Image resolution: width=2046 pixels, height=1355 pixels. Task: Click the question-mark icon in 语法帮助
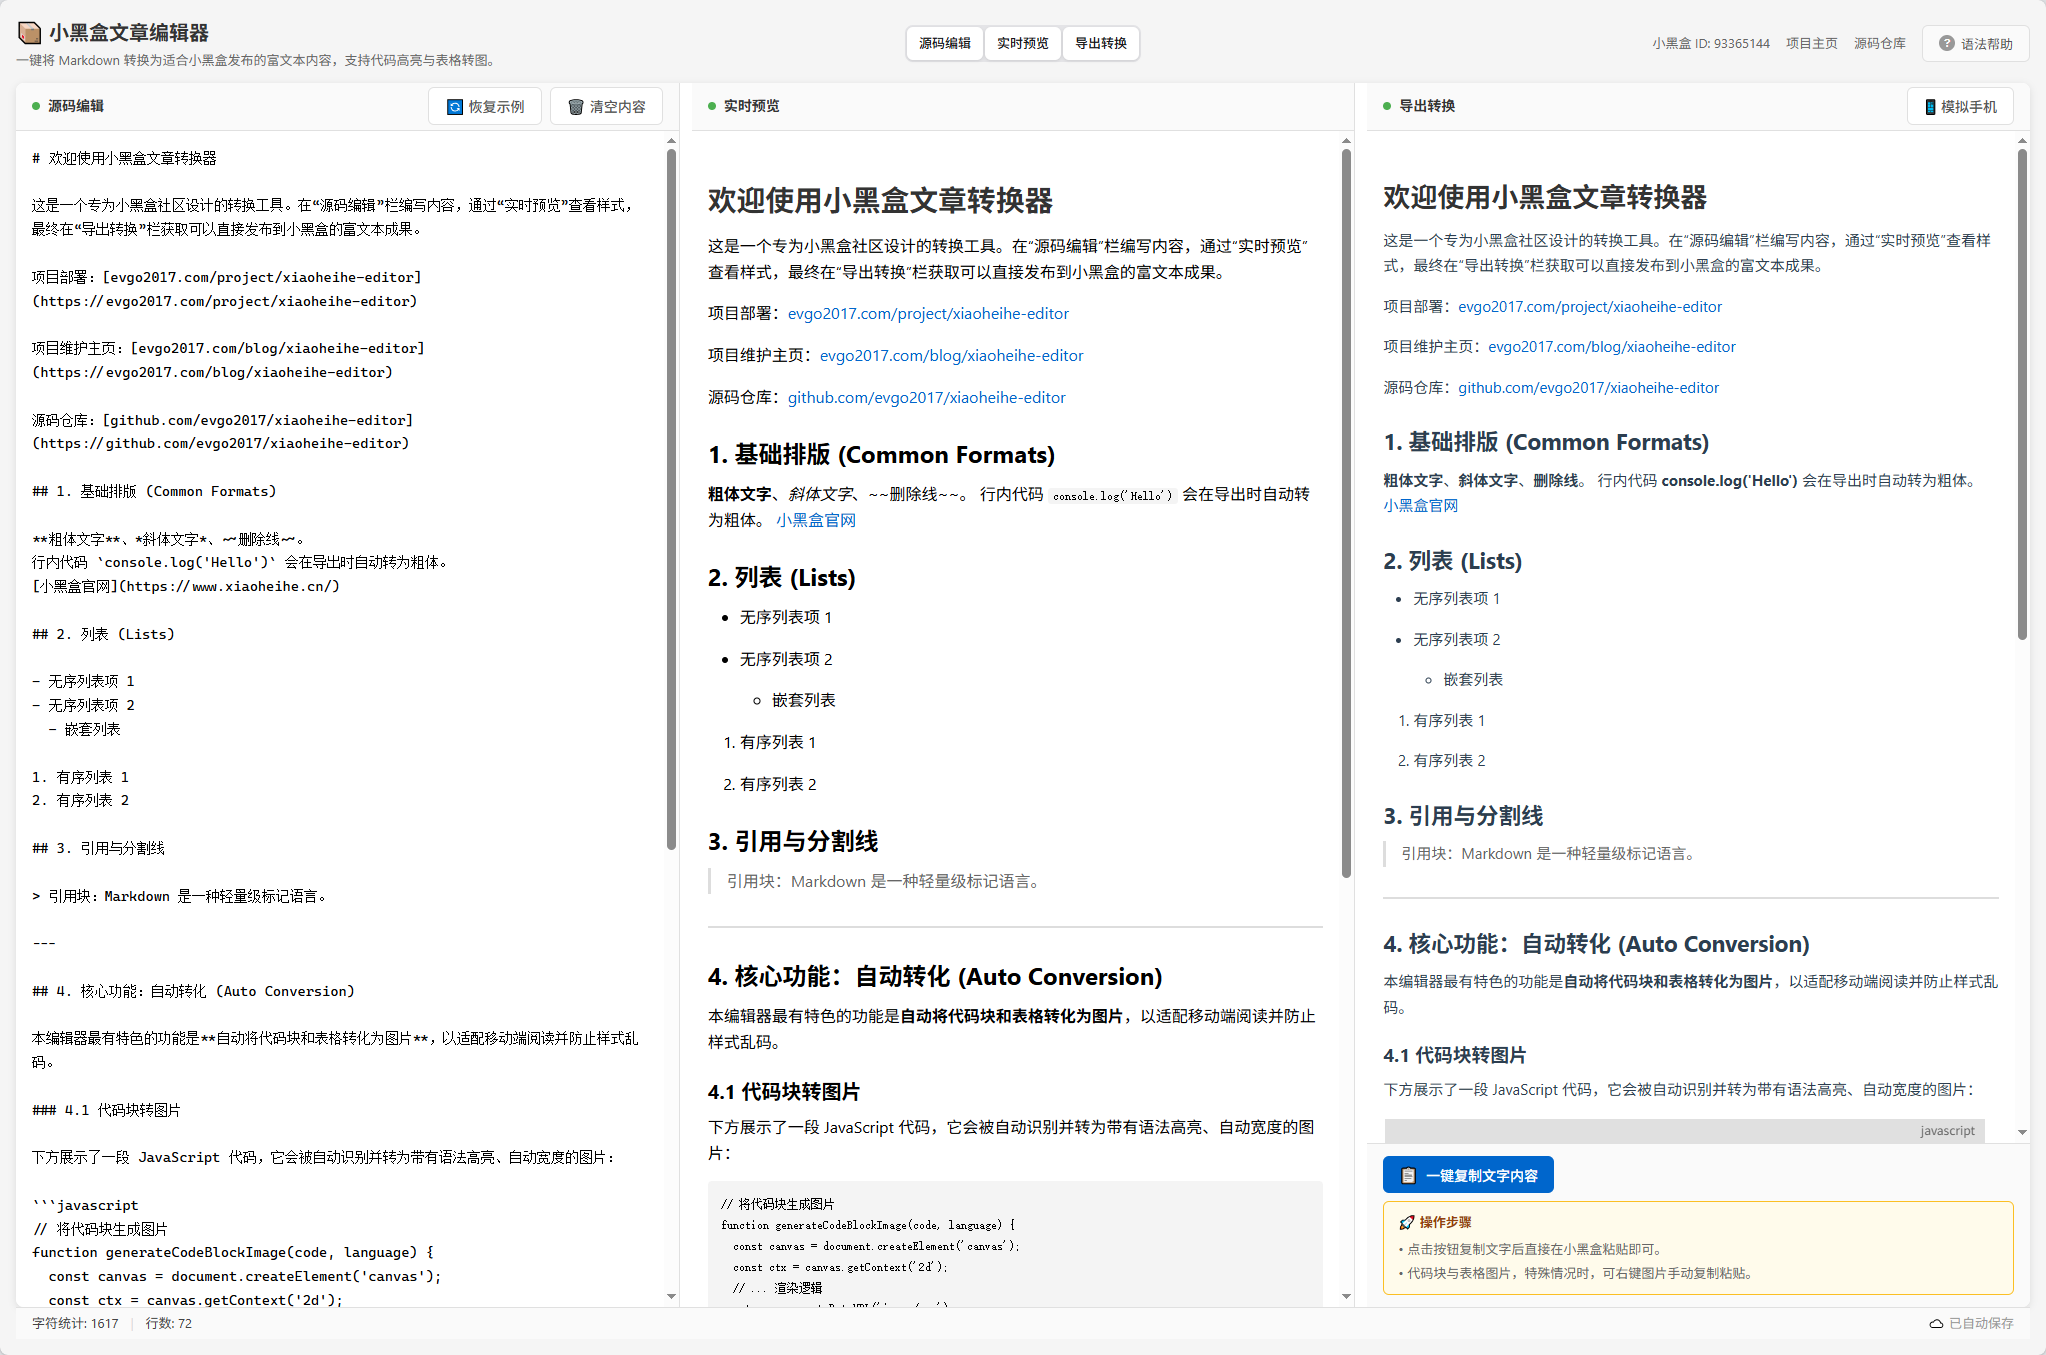coord(1946,42)
